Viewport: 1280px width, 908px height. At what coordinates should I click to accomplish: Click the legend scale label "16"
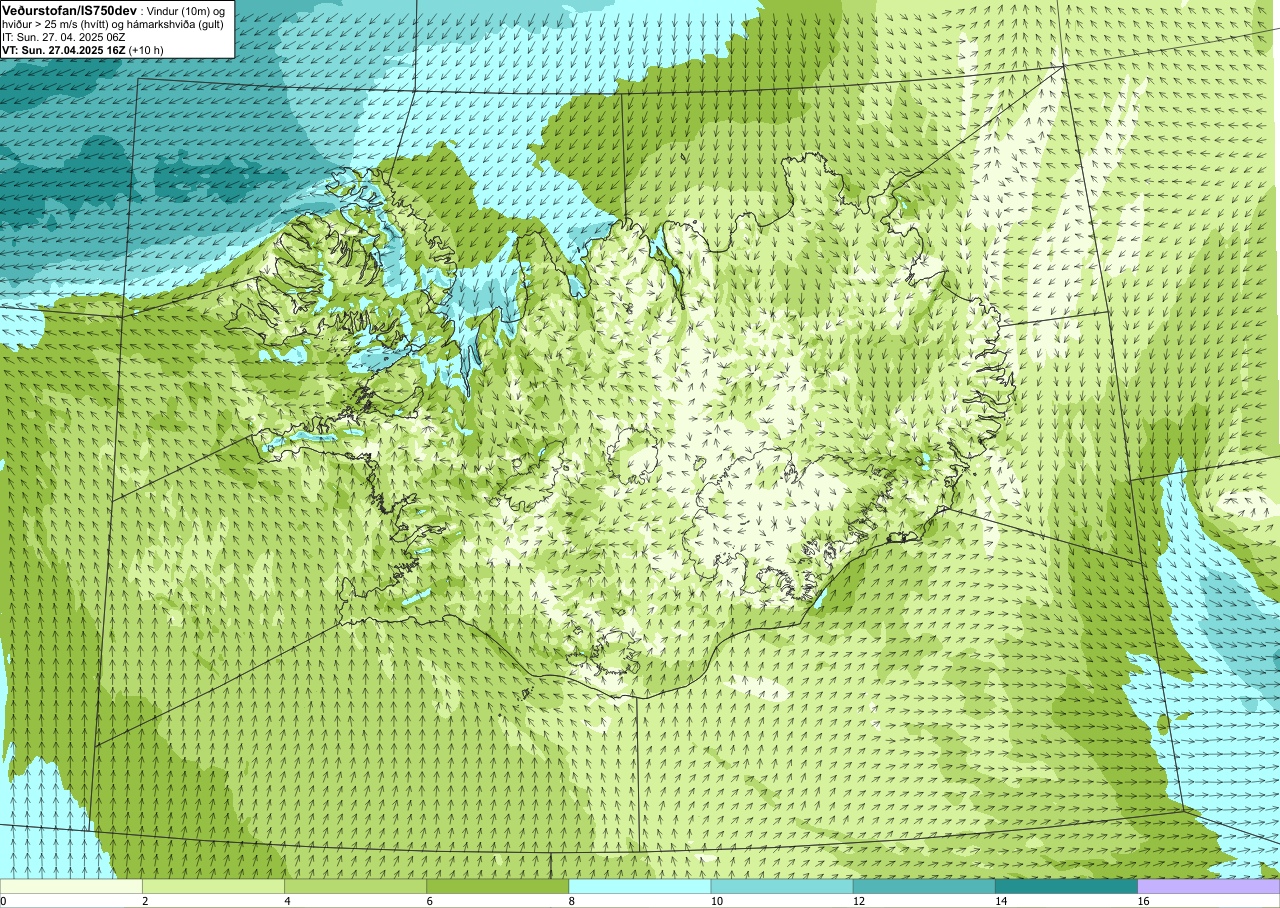[1143, 901]
